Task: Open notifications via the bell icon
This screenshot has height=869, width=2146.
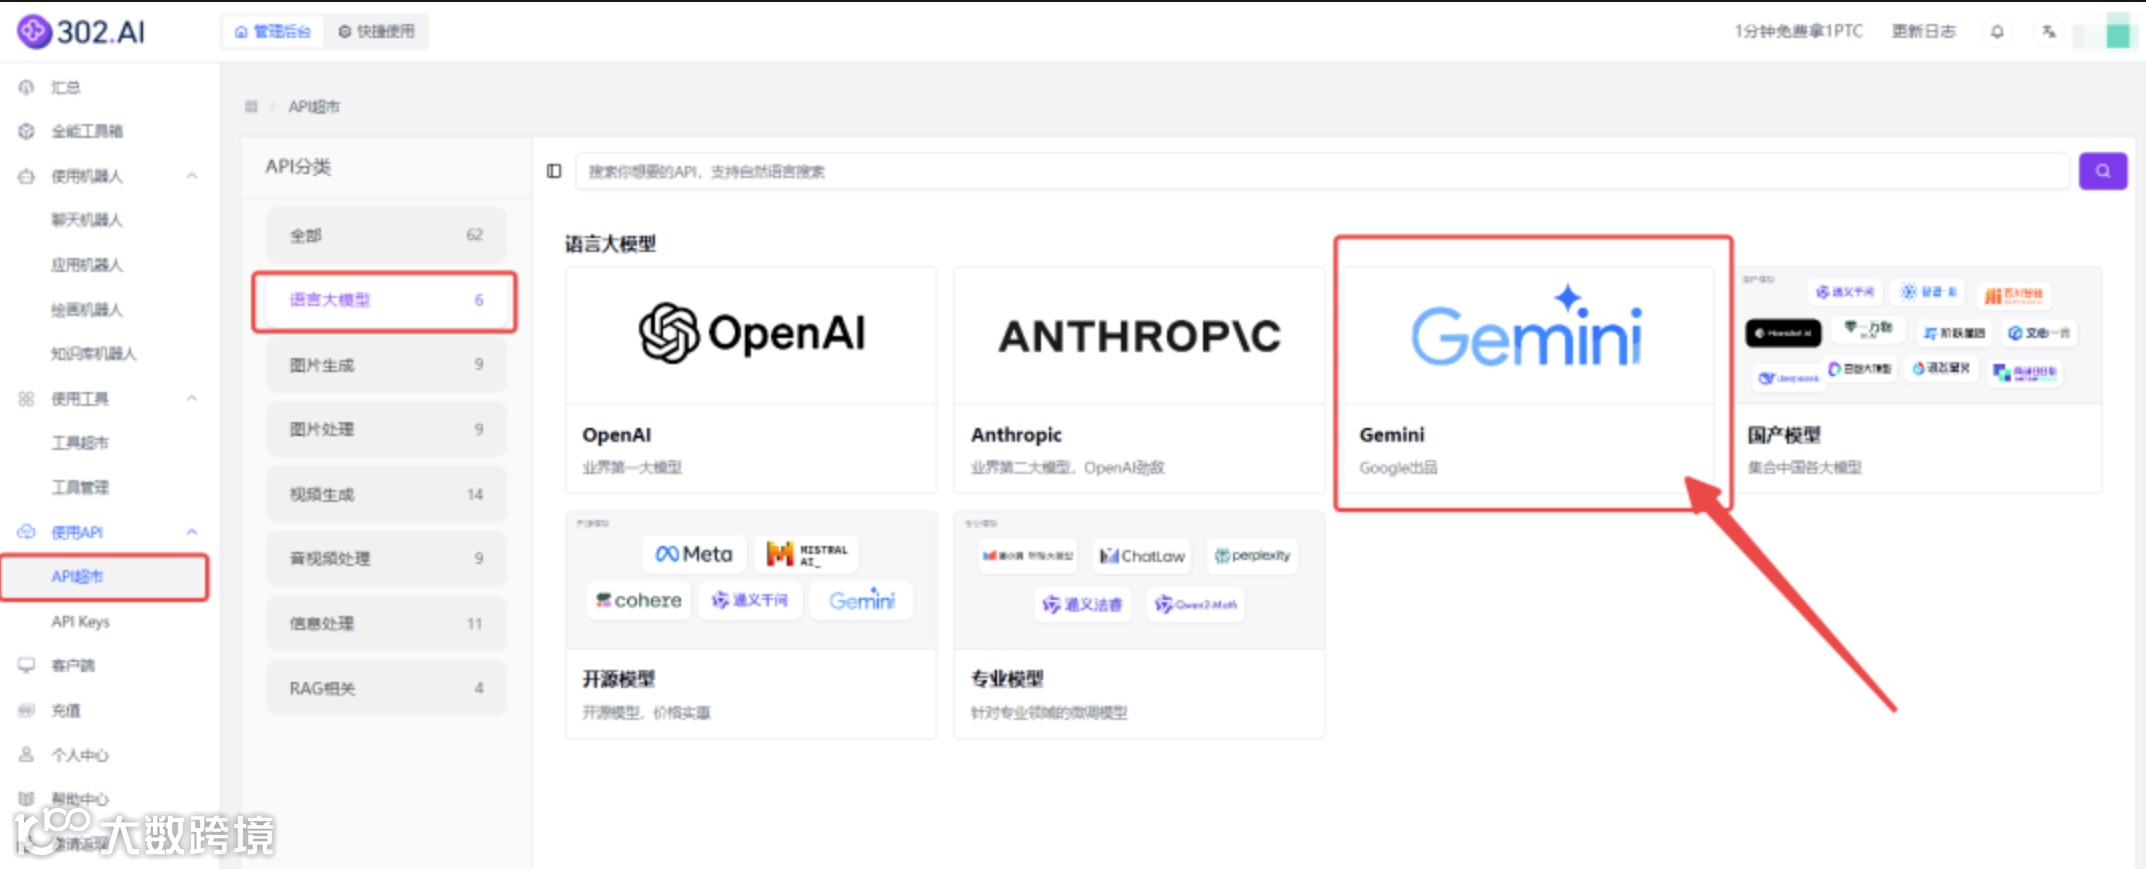Action: point(1997,32)
